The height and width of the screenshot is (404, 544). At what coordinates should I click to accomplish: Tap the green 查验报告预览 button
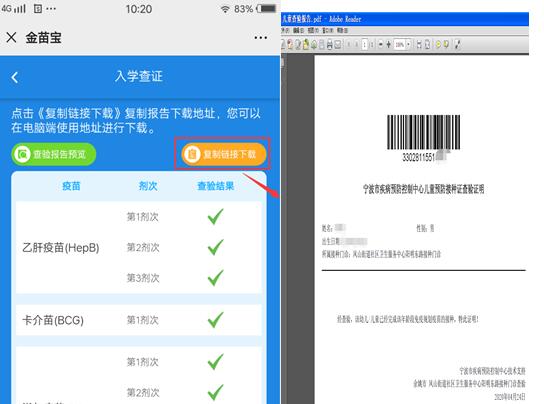(53, 154)
